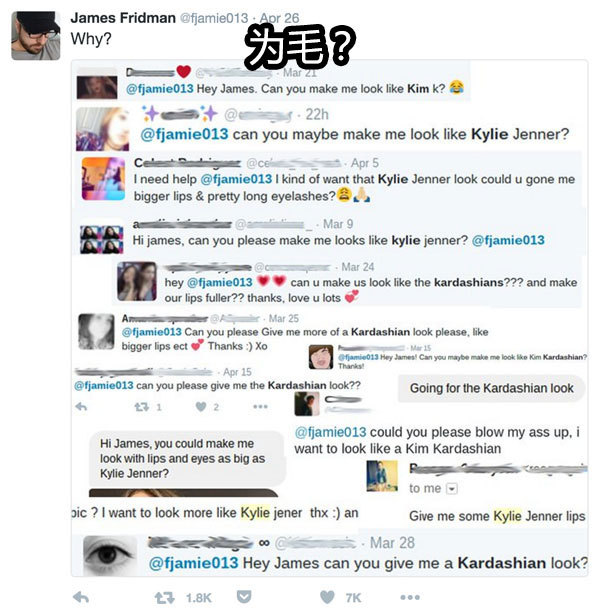The height and width of the screenshot is (616, 600).
Task: Open the James Fridman profile name link
Action: (123, 18)
